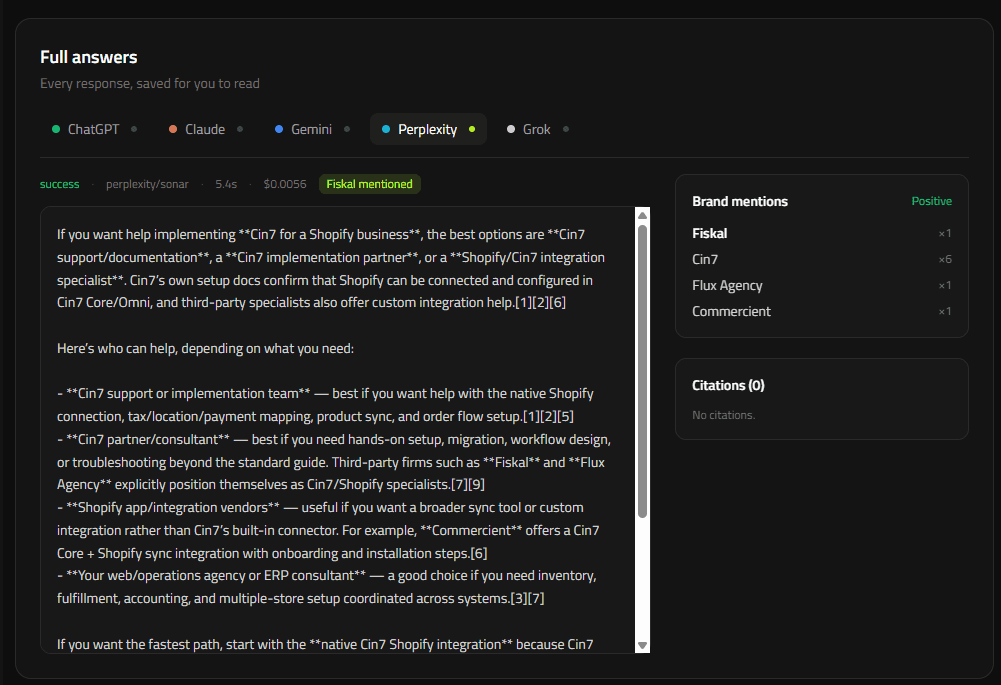Click the Citations (0) heading
This screenshot has width=1001, height=685.
pyautogui.click(x=728, y=386)
